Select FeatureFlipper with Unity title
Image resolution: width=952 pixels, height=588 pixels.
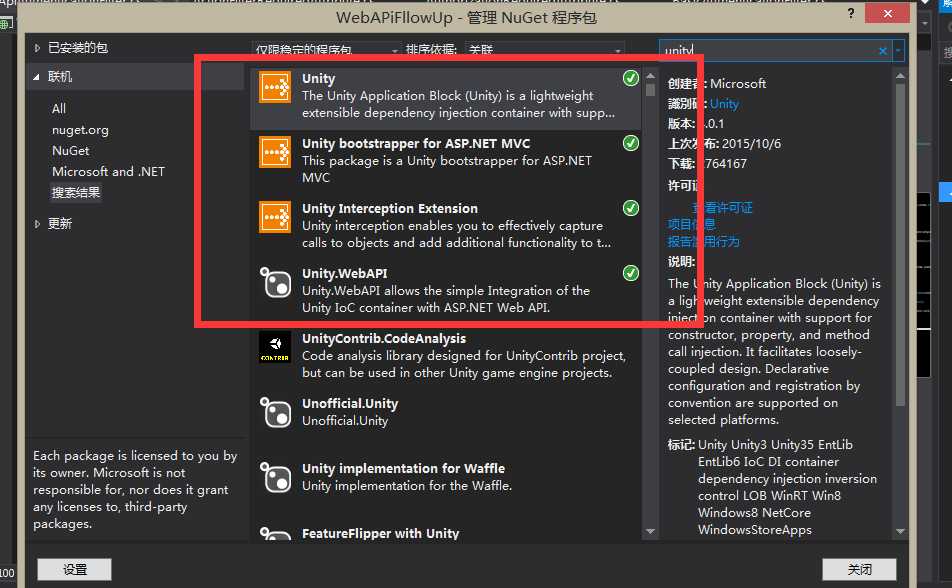pyautogui.click(x=380, y=533)
